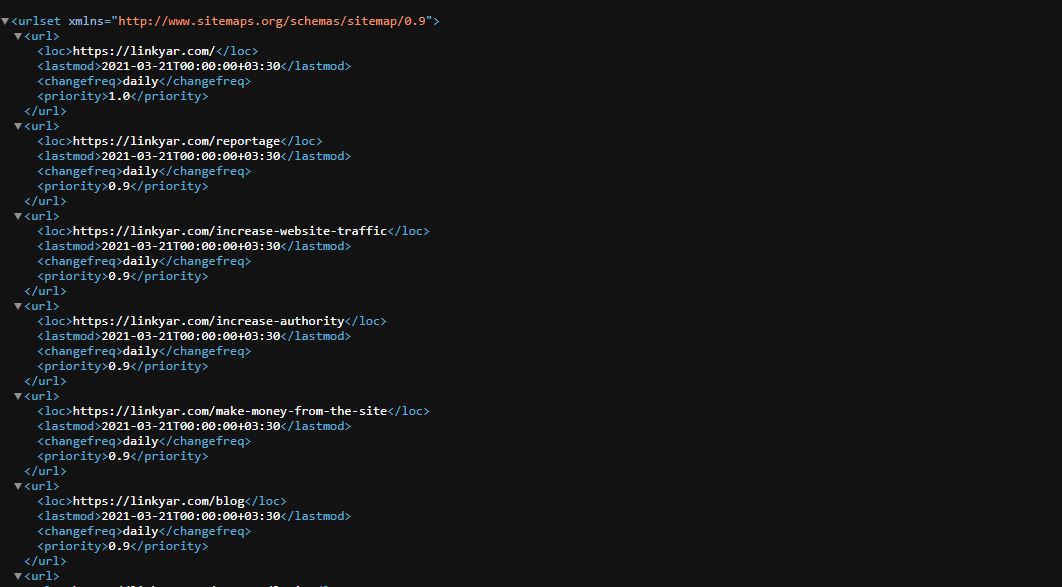Click the changefreq daily in the make-money-from-the-site entry
This screenshot has width=1062, height=587.
click(x=140, y=441)
